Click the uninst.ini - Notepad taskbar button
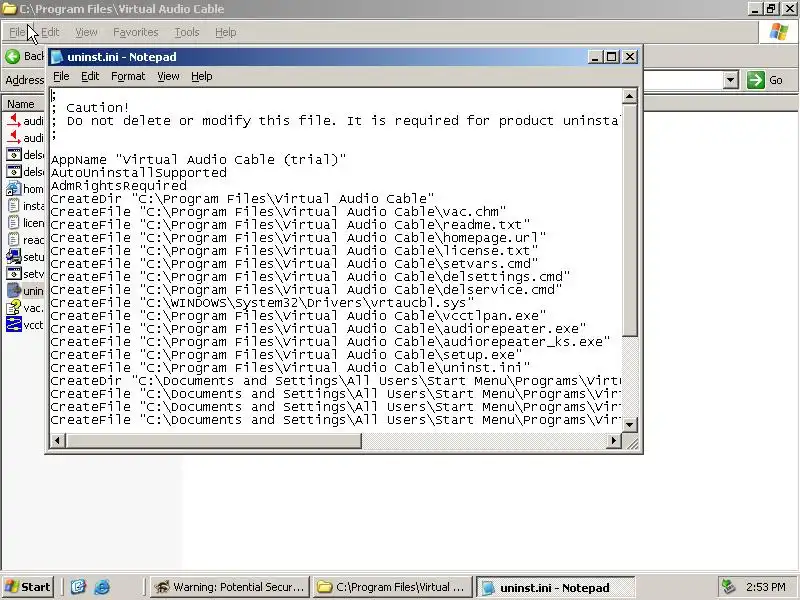Screen dimensions: 800x600 point(555,587)
